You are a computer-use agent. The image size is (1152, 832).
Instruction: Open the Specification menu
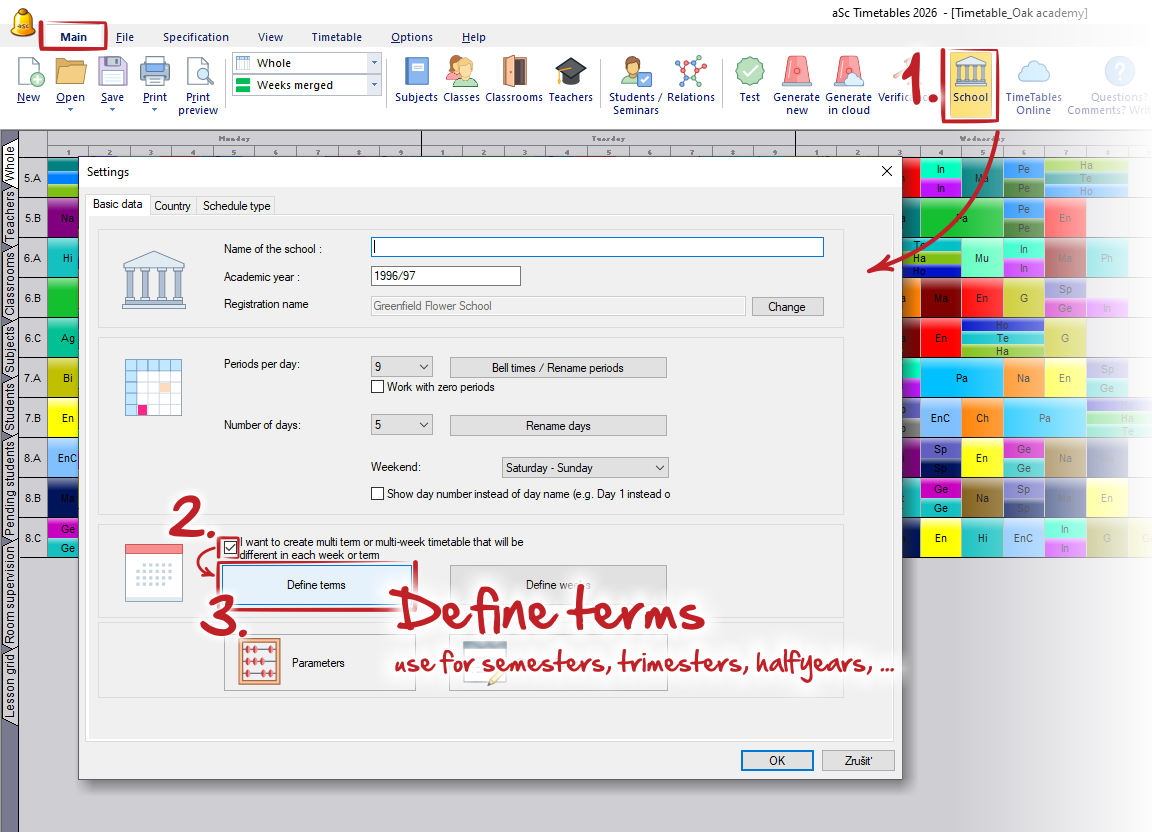196,37
